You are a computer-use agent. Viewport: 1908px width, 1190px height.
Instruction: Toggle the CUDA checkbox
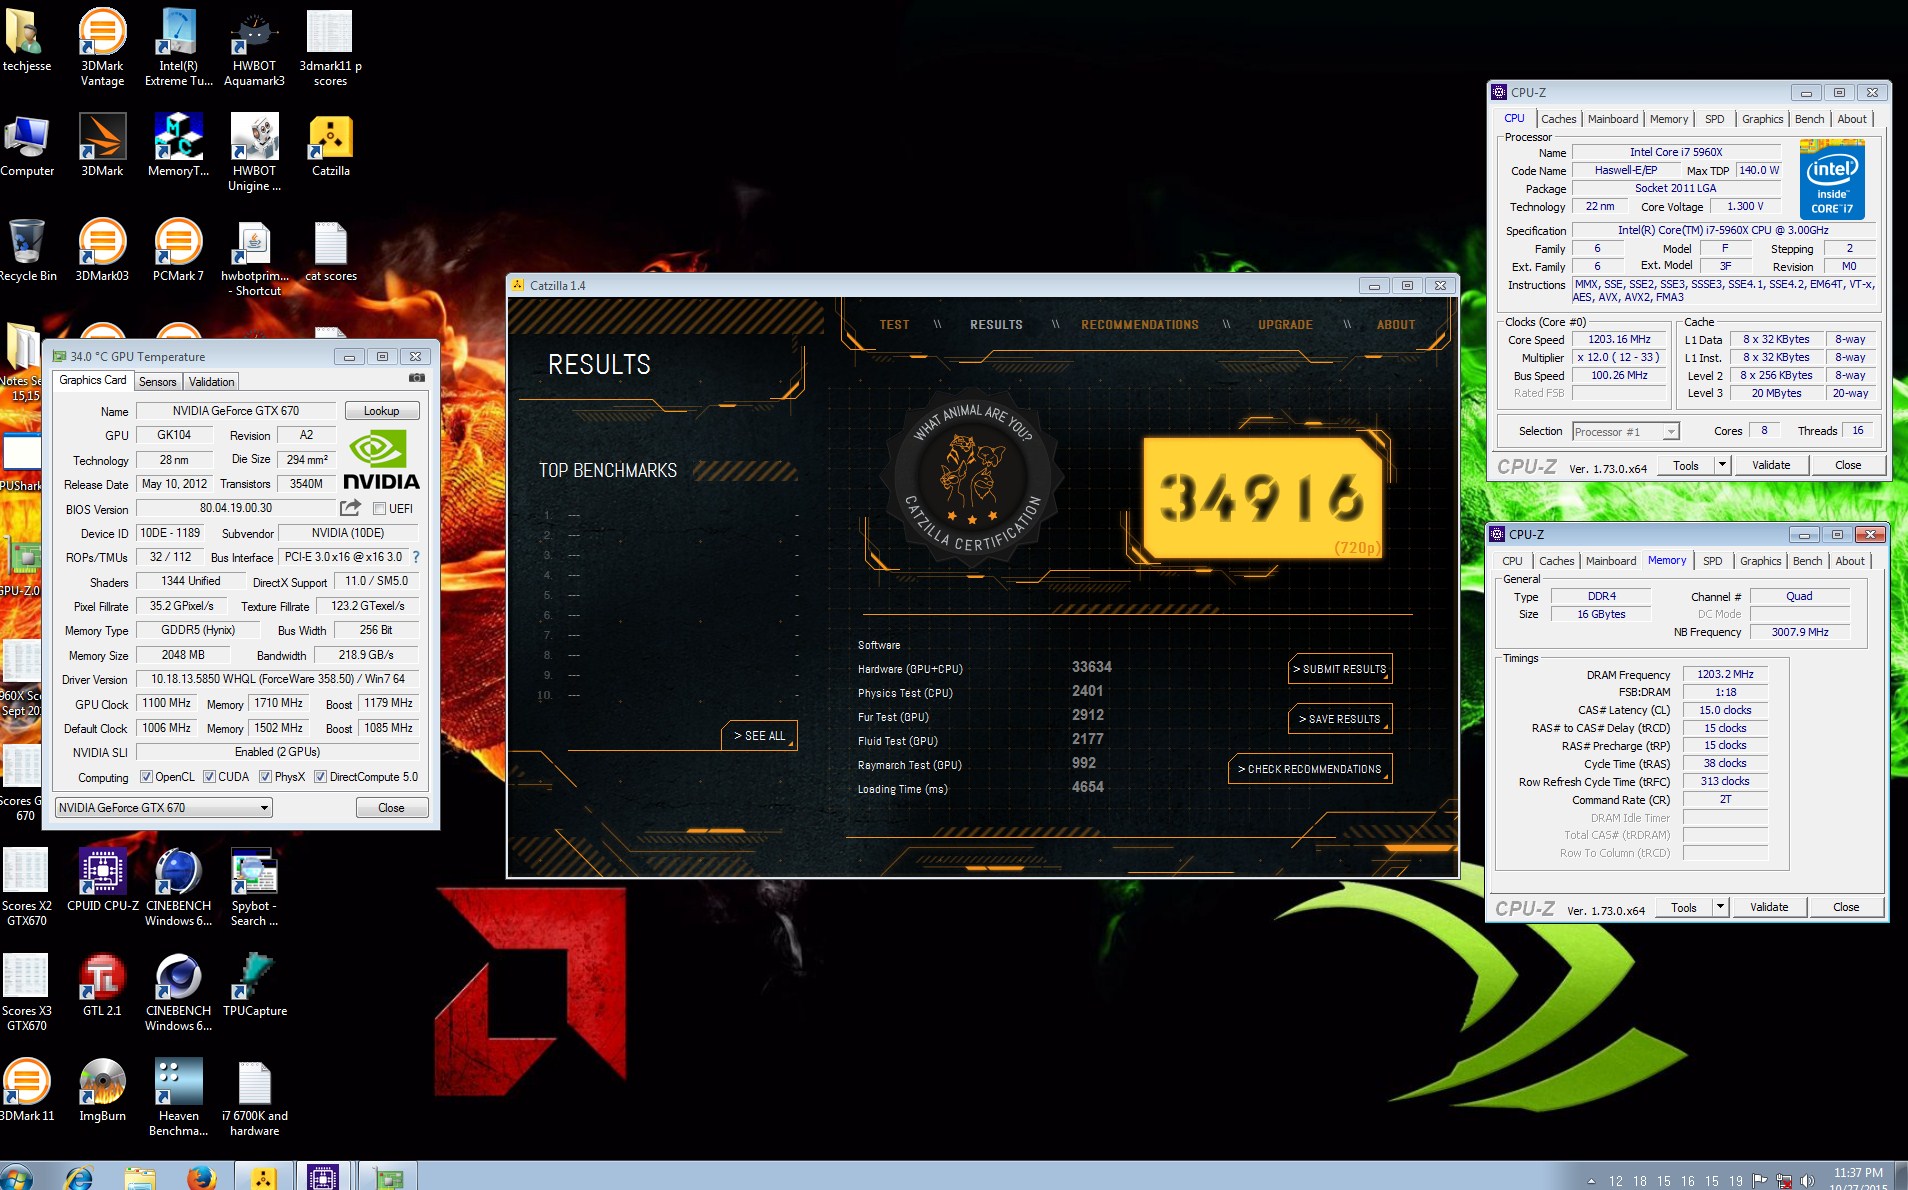[209, 777]
